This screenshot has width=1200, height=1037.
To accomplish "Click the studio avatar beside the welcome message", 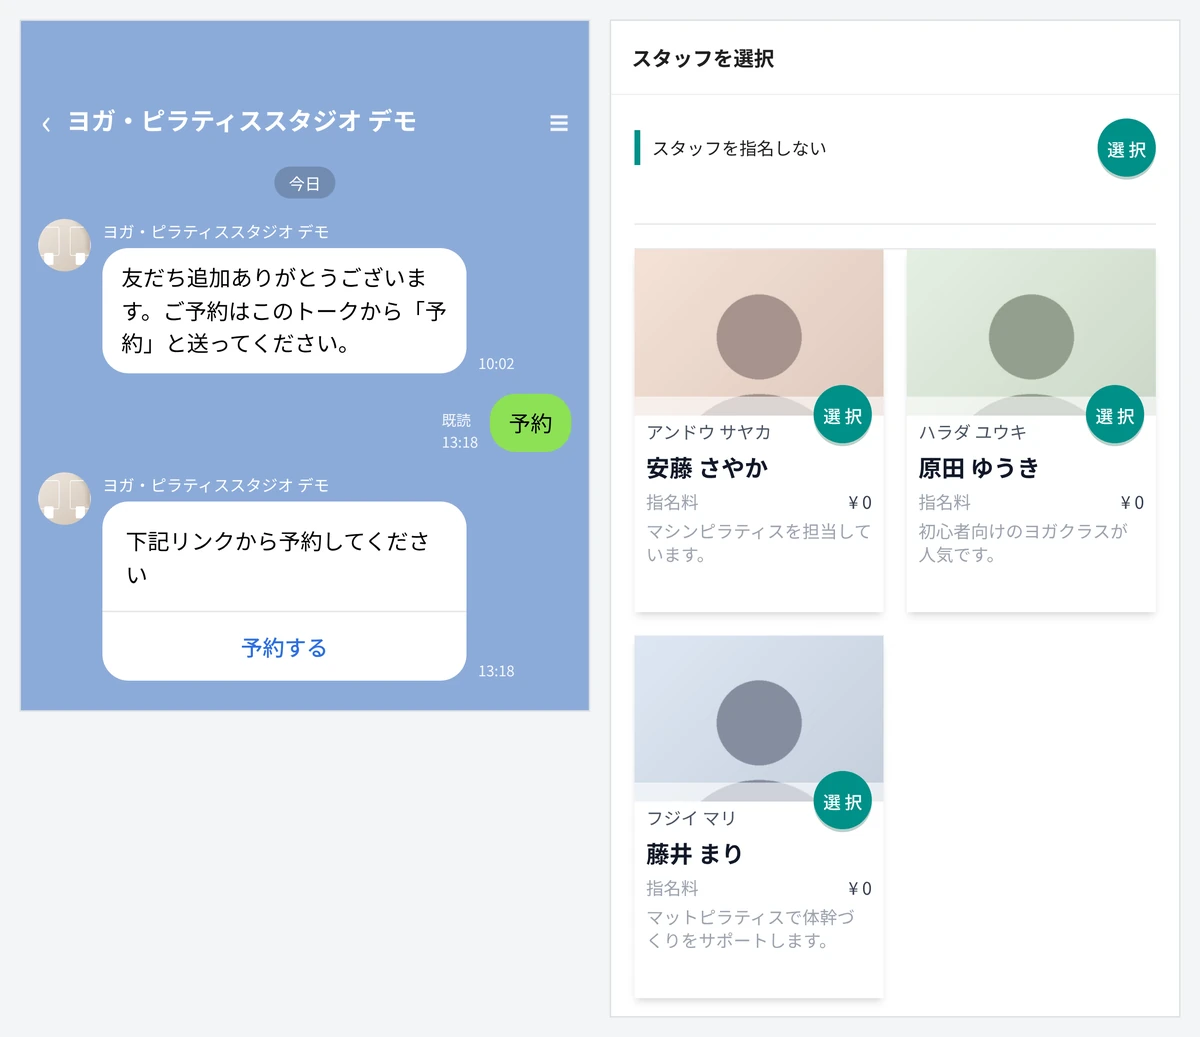I will click(x=64, y=245).
